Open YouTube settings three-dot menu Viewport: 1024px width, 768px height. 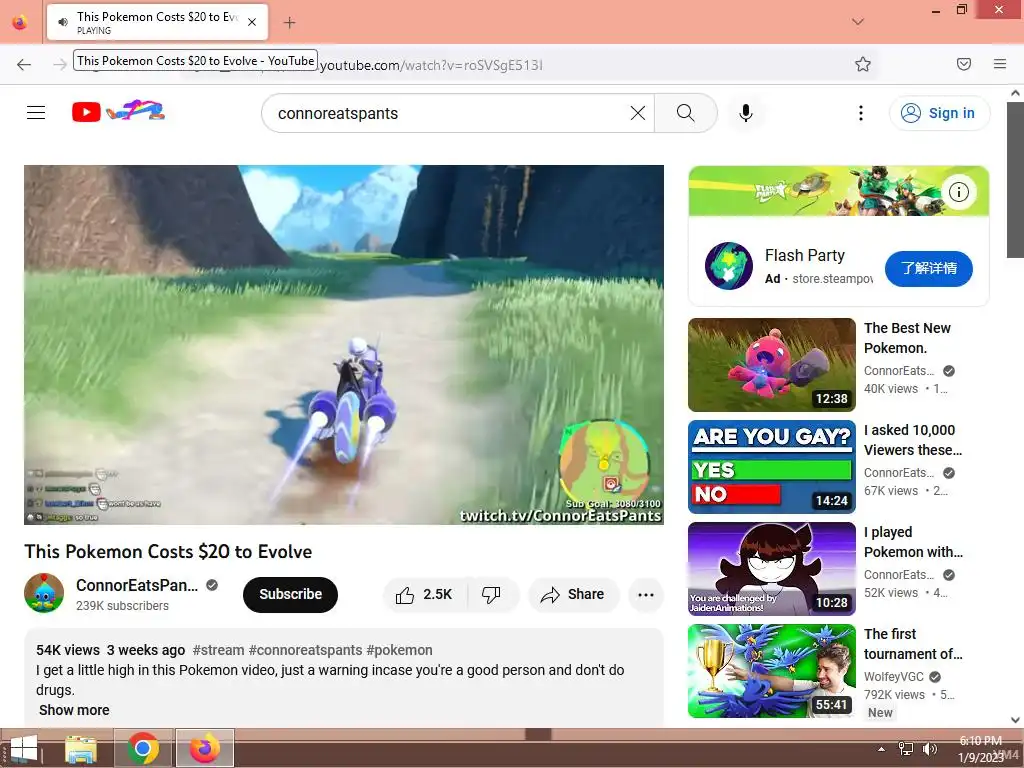point(861,113)
